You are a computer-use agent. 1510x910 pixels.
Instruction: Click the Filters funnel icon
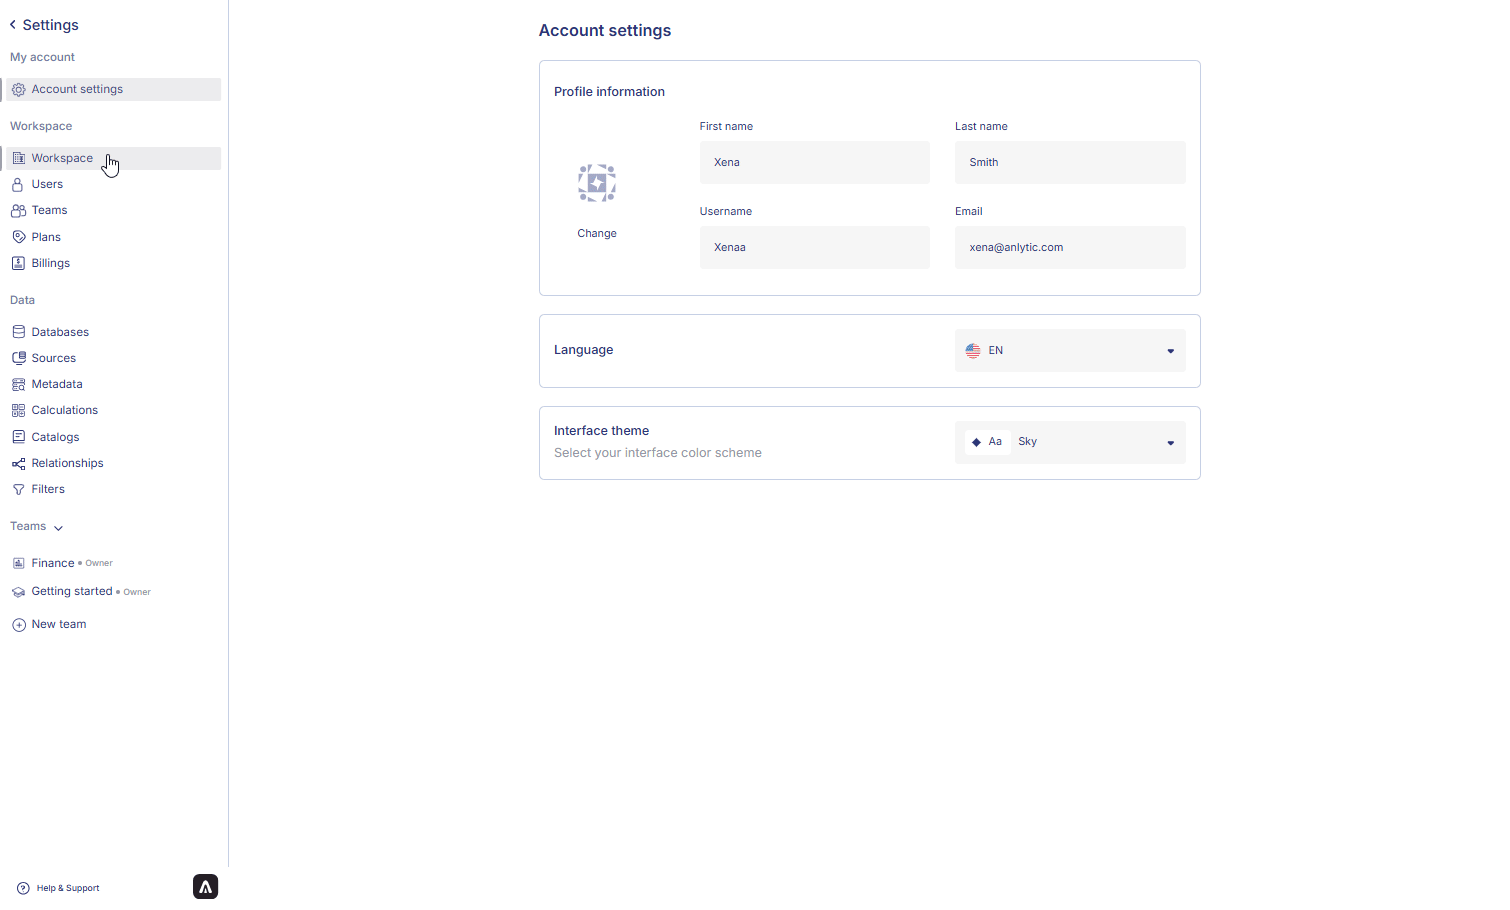18,490
